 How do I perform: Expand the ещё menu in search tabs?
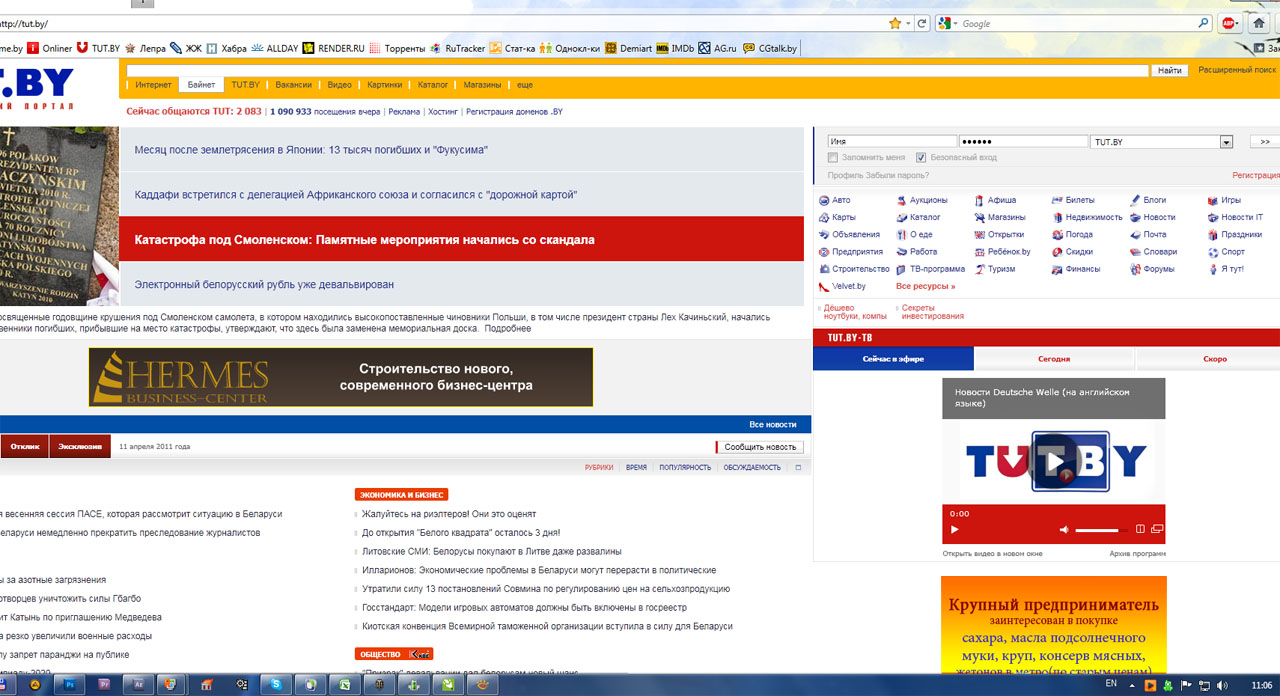pos(525,85)
